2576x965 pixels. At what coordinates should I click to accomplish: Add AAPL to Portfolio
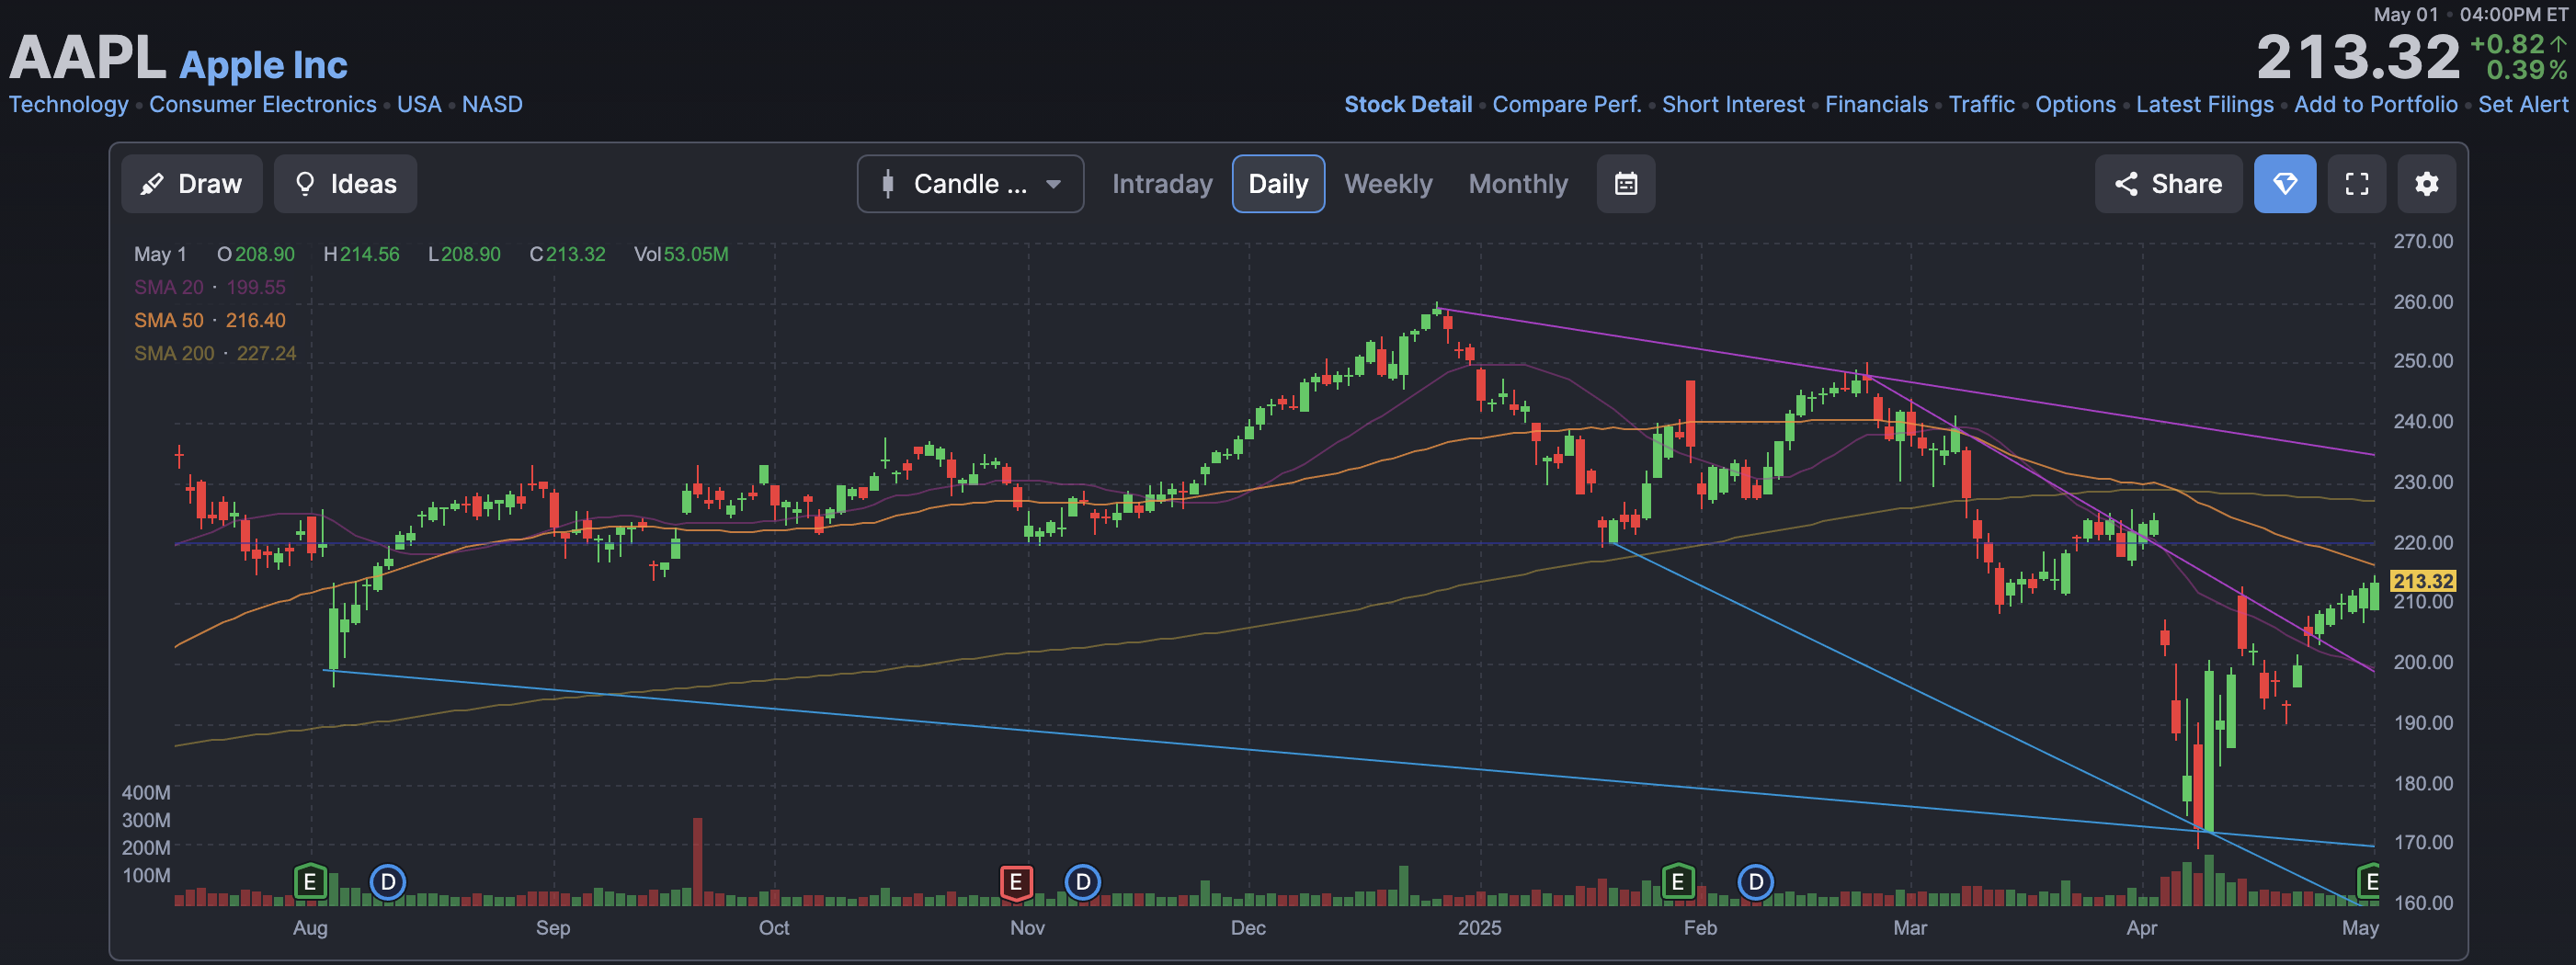[2375, 104]
